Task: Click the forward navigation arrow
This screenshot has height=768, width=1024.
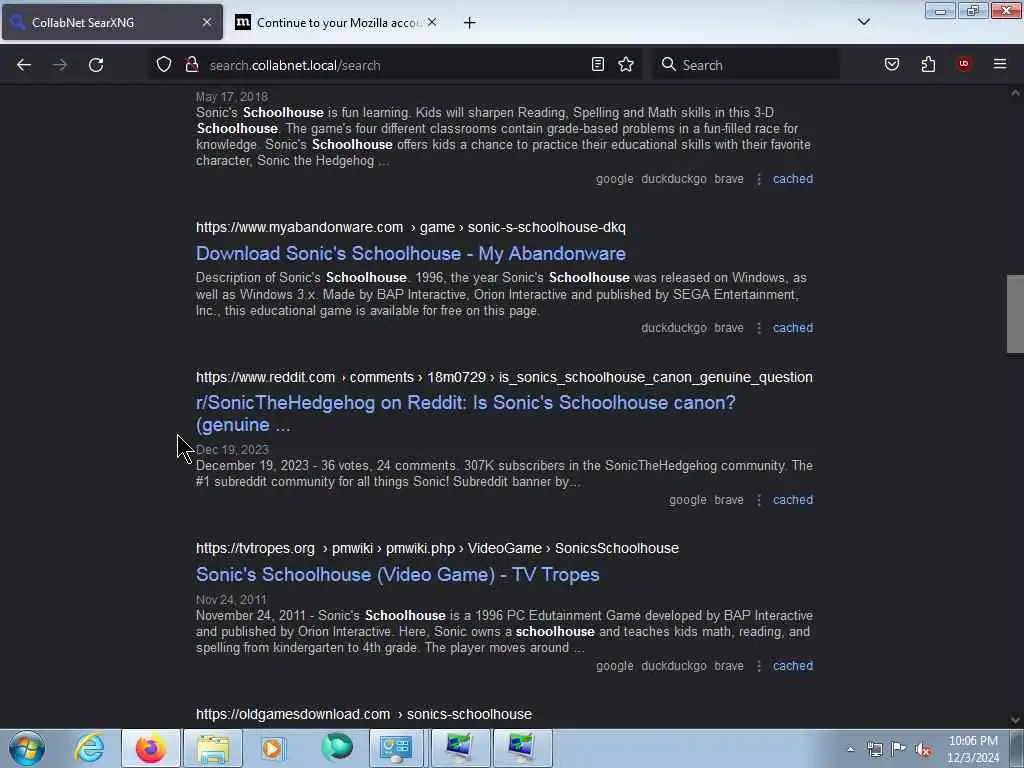Action: (59, 65)
